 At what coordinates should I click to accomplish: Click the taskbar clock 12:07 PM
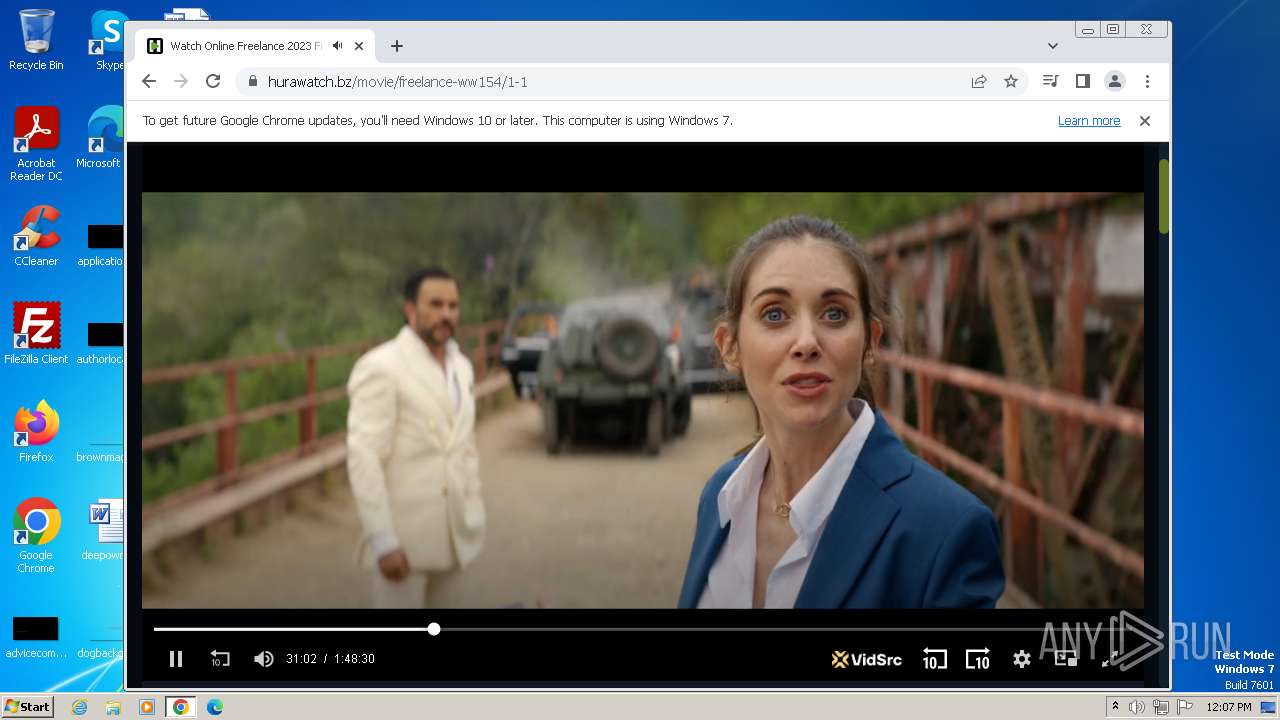(x=1228, y=707)
